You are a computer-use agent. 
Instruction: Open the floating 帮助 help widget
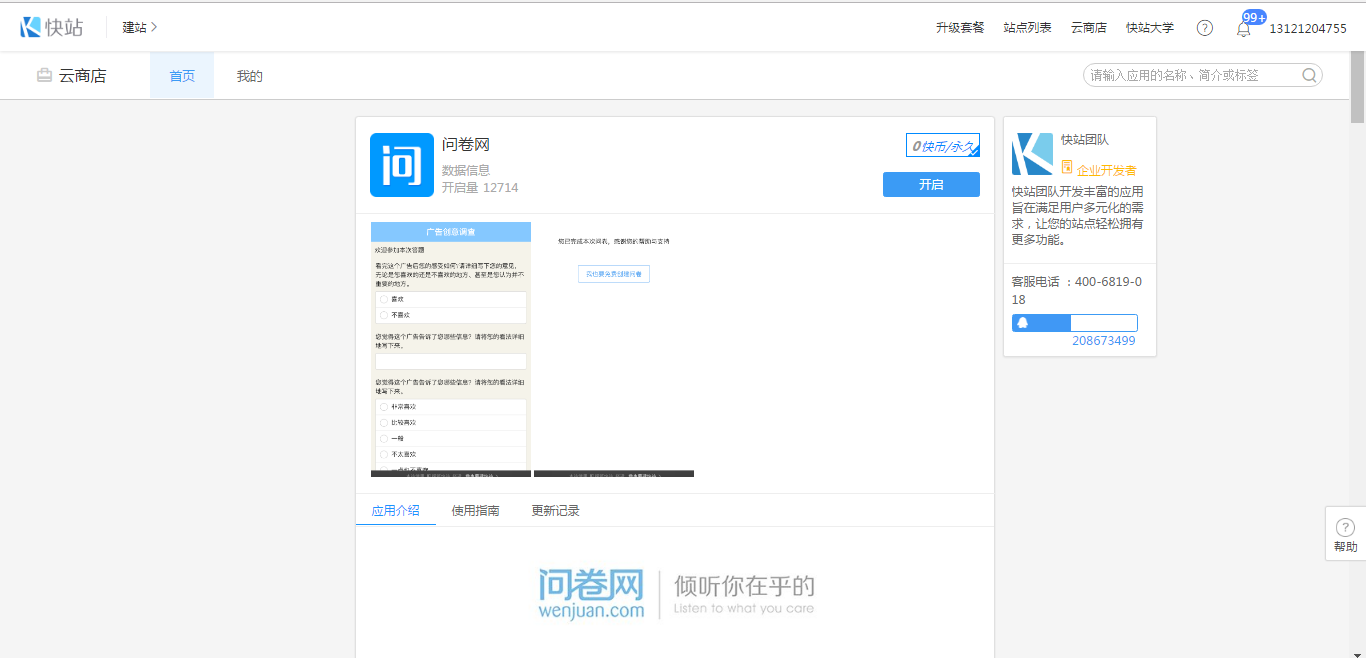click(1345, 535)
